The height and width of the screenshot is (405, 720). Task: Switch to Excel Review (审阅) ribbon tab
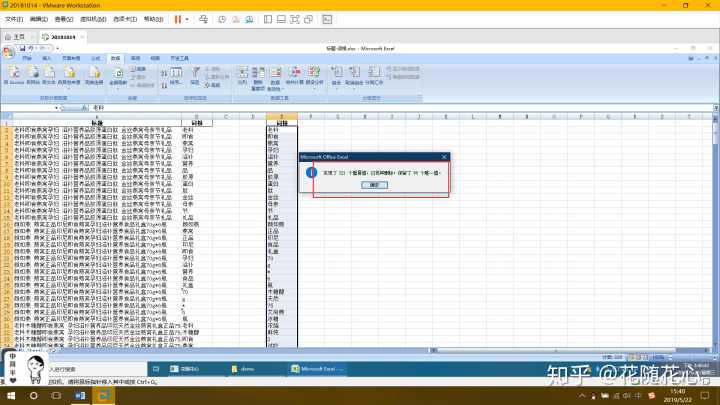135,58
